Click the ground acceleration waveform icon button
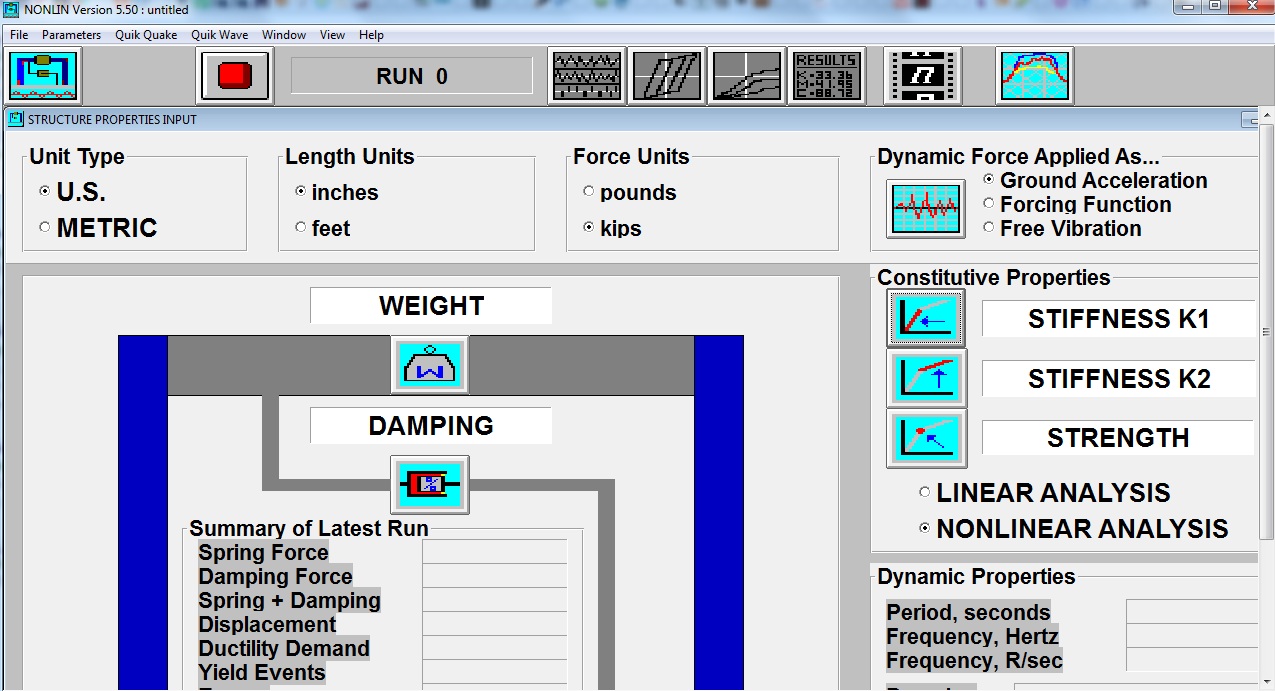 click(x=926, y=209)
